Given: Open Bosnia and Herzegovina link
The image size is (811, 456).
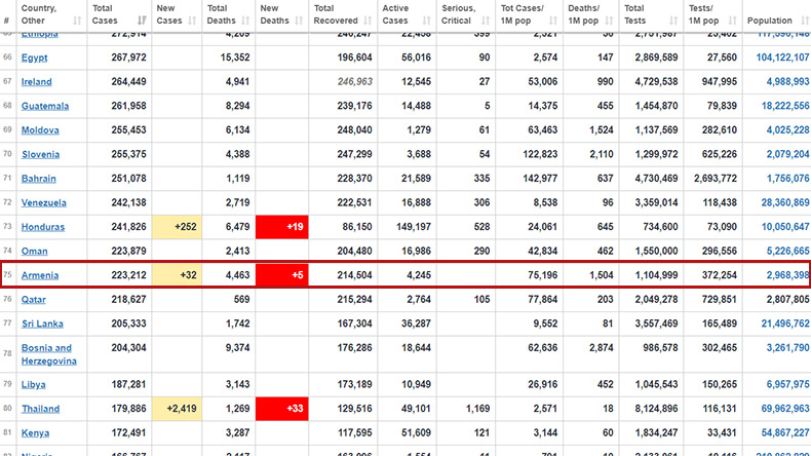Looking at the screenshot, I should (x=49, y=355).
